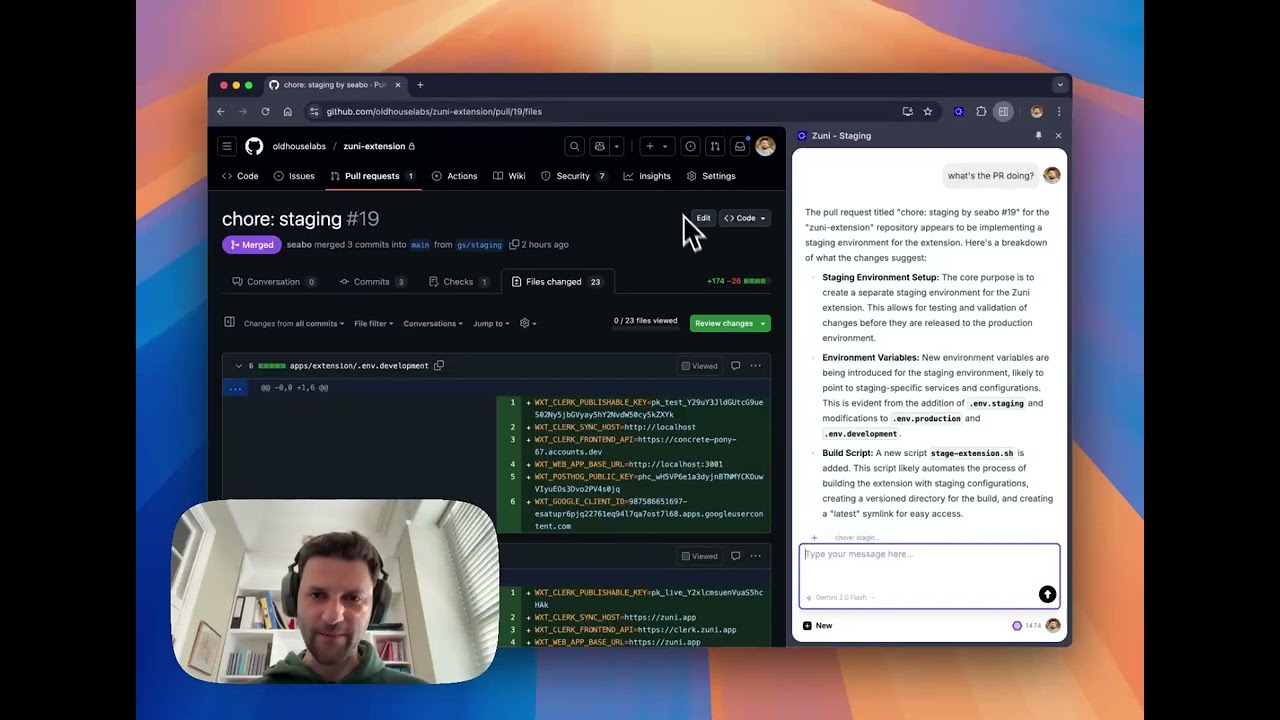Comment on the .env.development file
The height and width of the screenshot is (720, 1280).
tap(735, 366)
